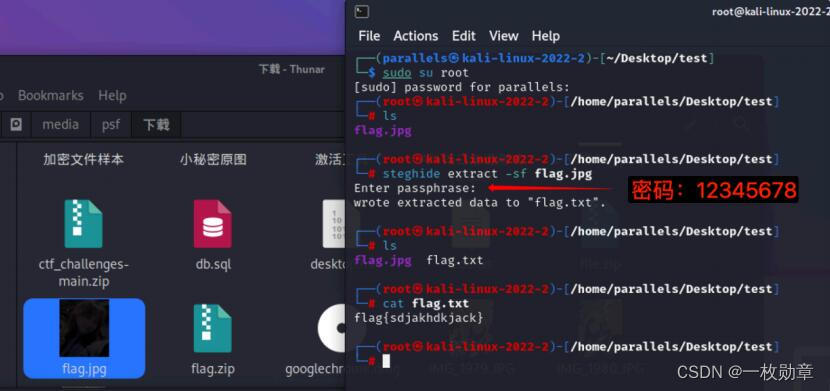Open the terminal View menu
The height and width of the screenshot is (391, 830).
click(x=503, y=36)
